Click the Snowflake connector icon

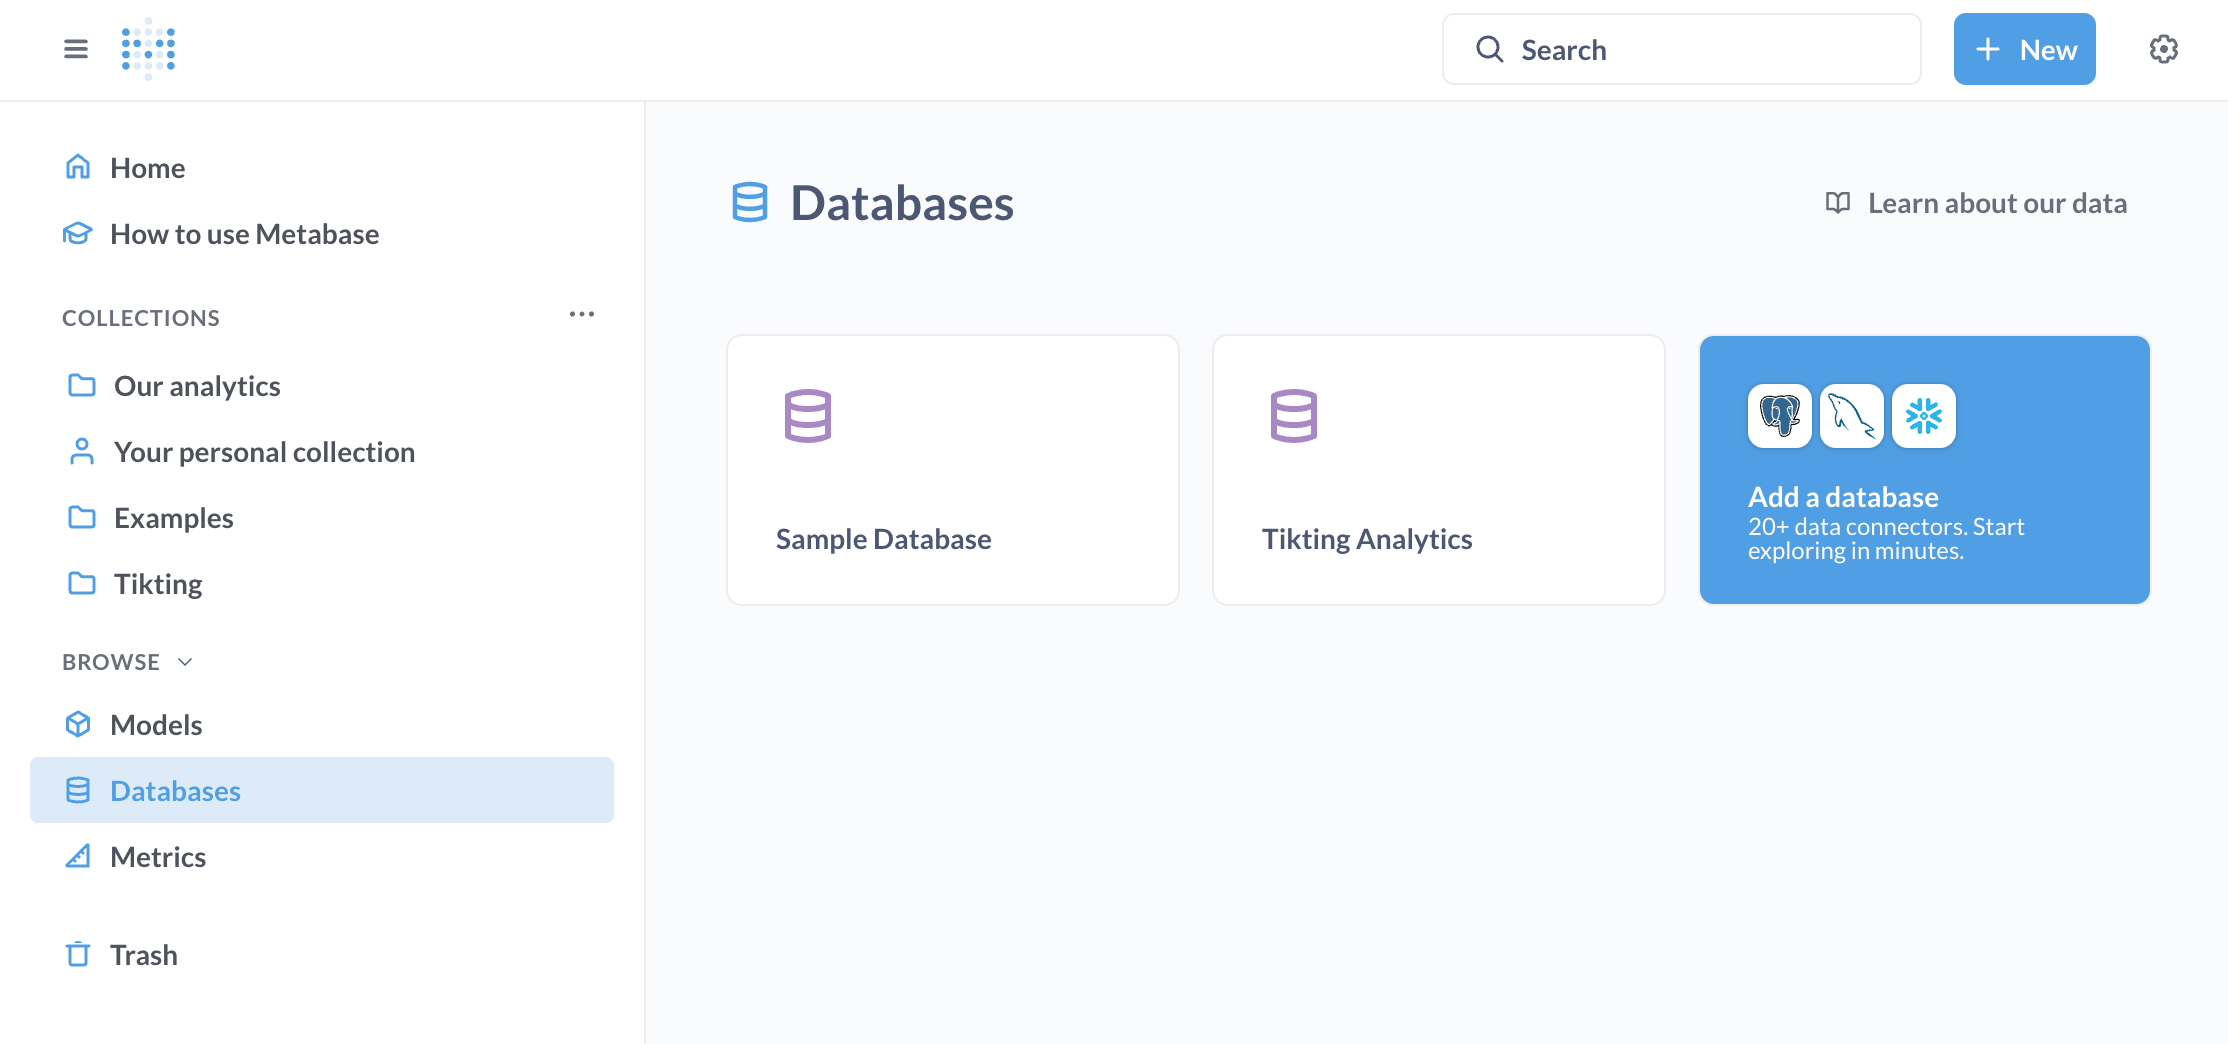point(1923,416)
